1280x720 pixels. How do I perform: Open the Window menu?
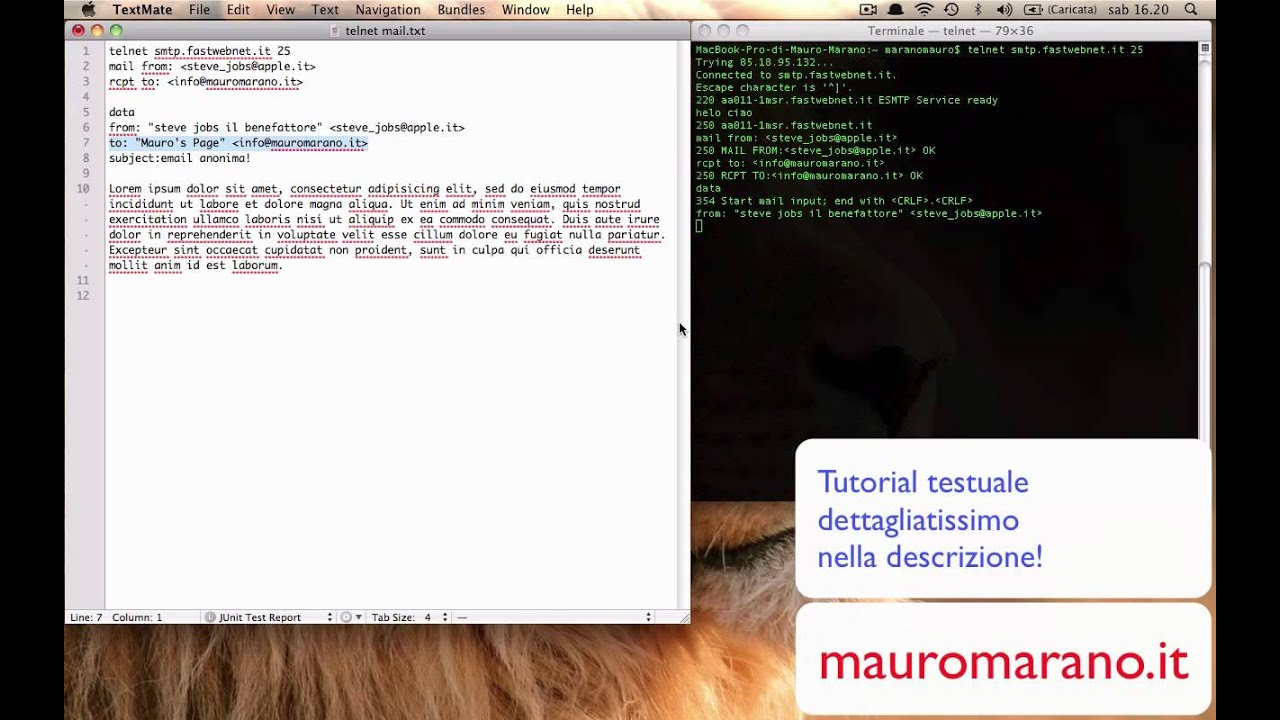click(x=525, y=9)
